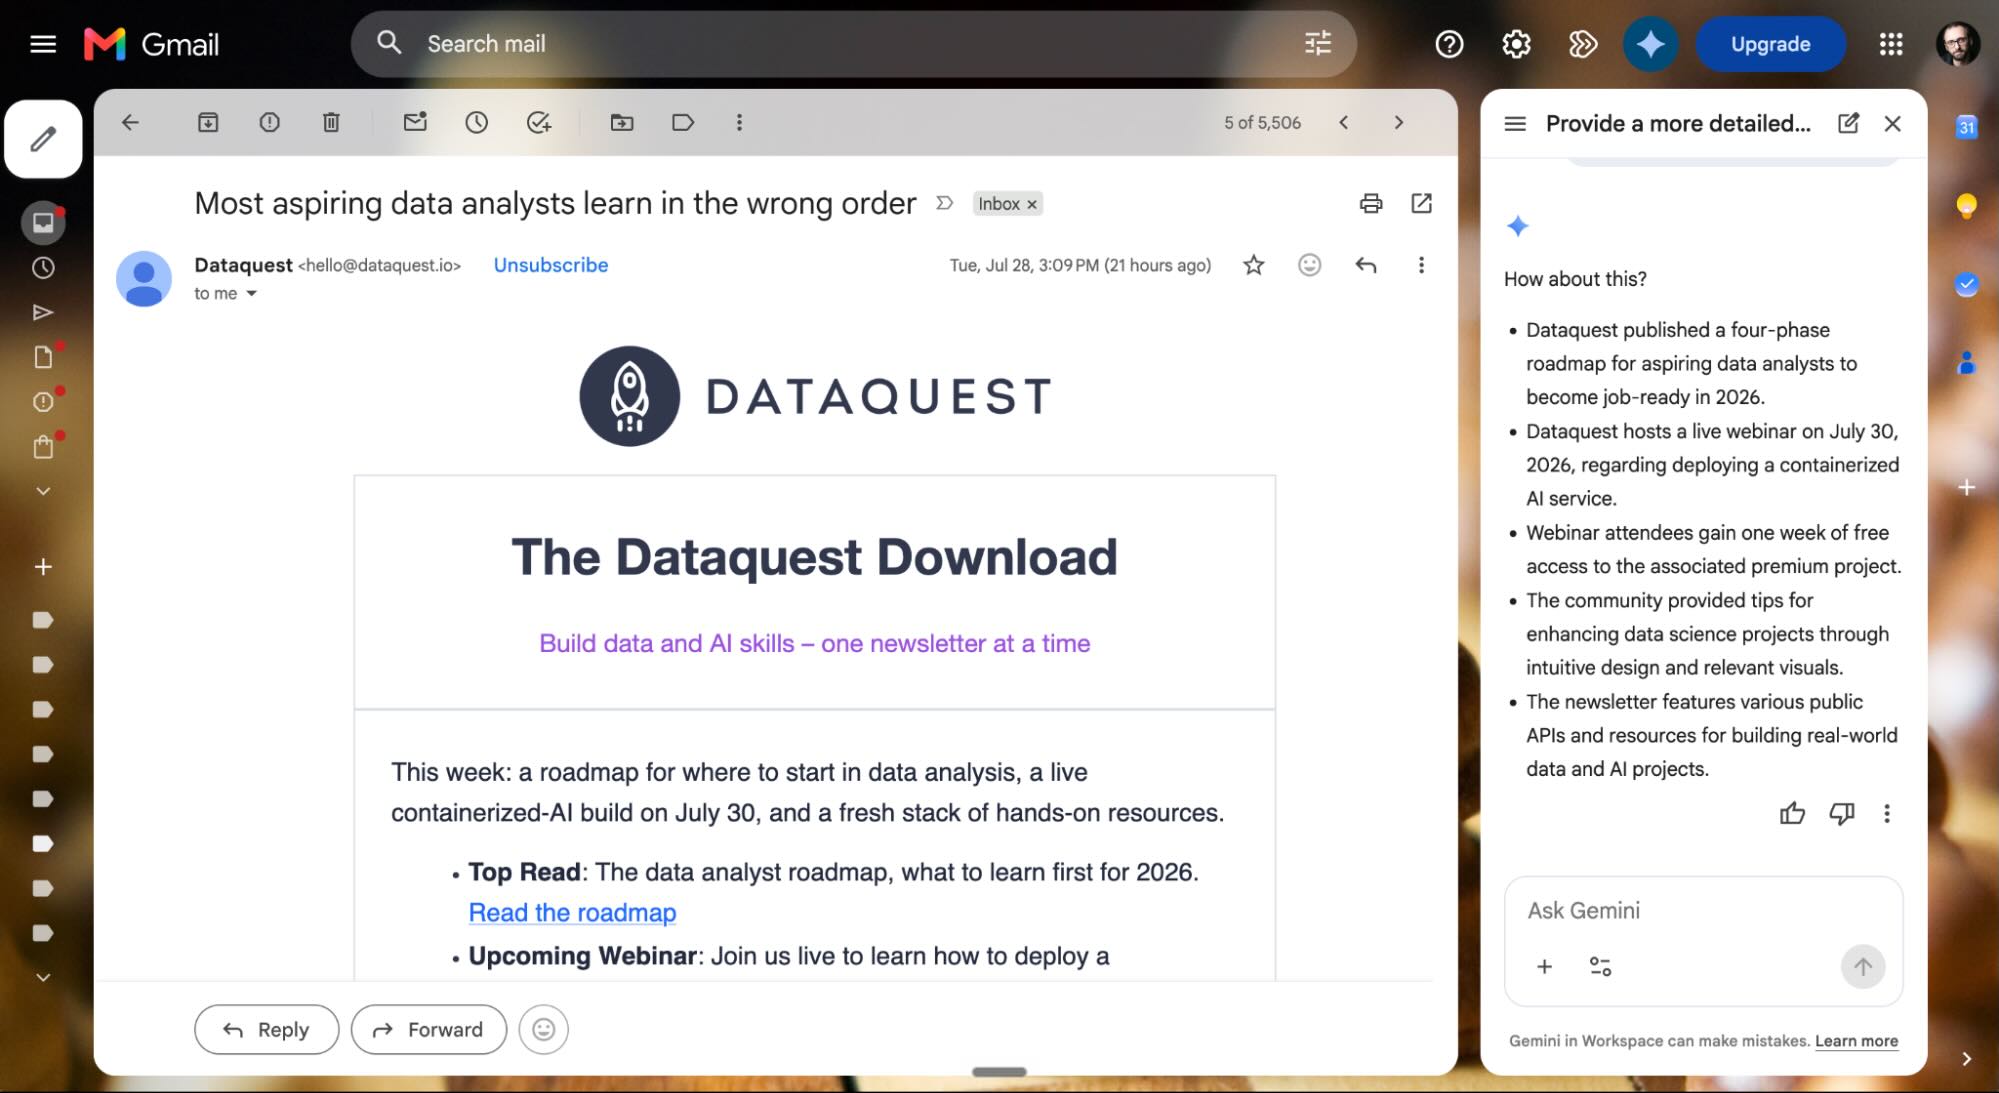The height and width of the screenshot is (1093, 1999).
Task: Open email in new window
Action: click(x=1421, y=204)
